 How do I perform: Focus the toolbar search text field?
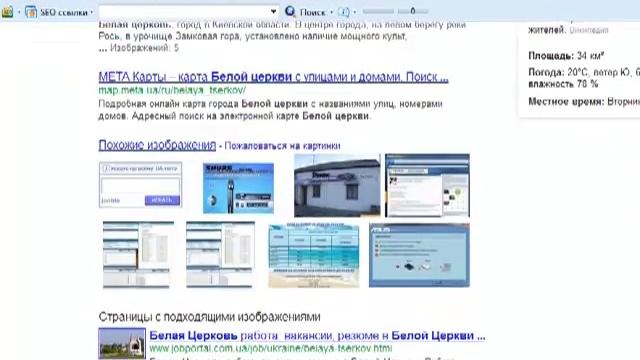[184, 12]
